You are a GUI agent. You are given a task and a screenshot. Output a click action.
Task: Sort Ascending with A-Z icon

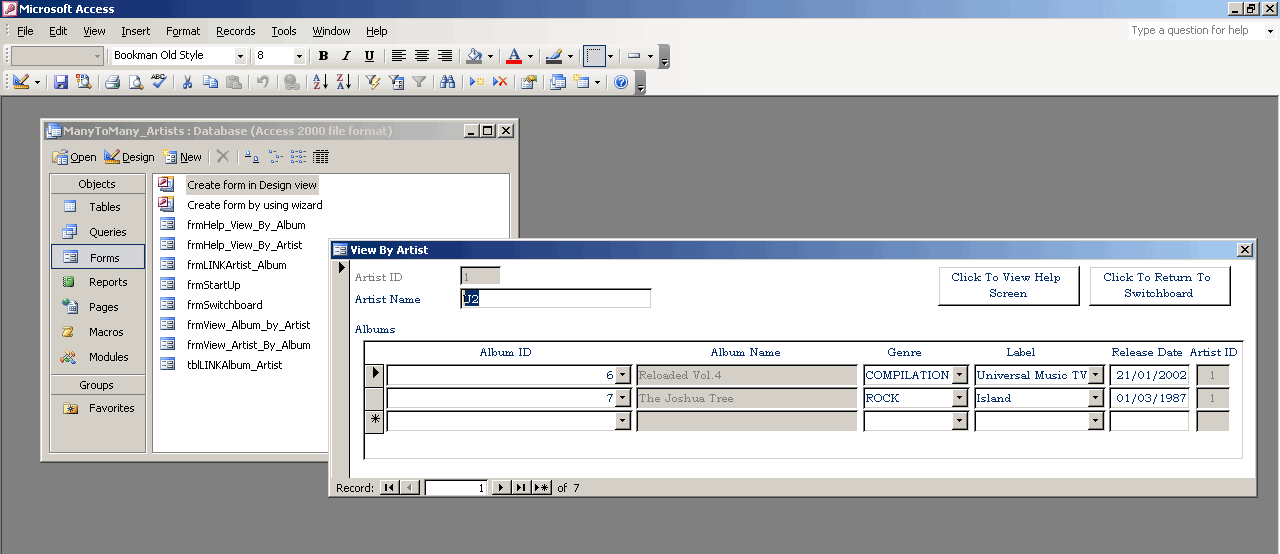click(321, 83)
